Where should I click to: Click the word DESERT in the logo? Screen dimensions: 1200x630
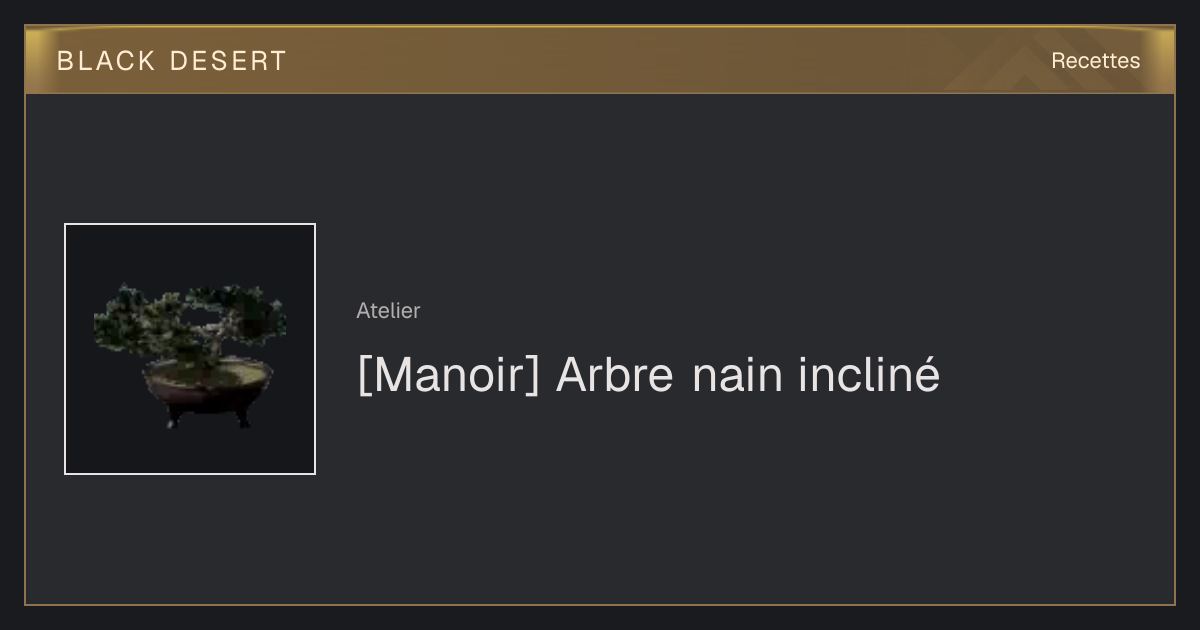pos(228,61)
